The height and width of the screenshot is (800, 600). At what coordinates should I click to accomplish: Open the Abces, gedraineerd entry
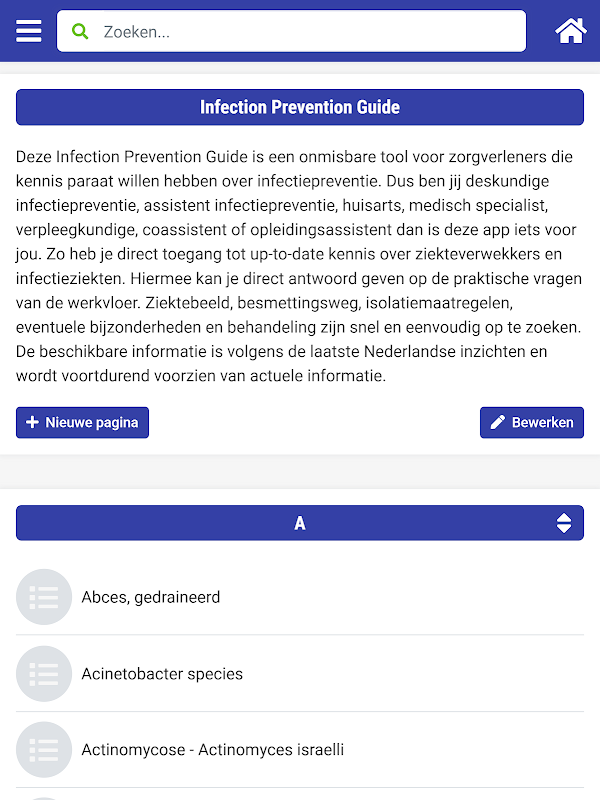(151, 597)
